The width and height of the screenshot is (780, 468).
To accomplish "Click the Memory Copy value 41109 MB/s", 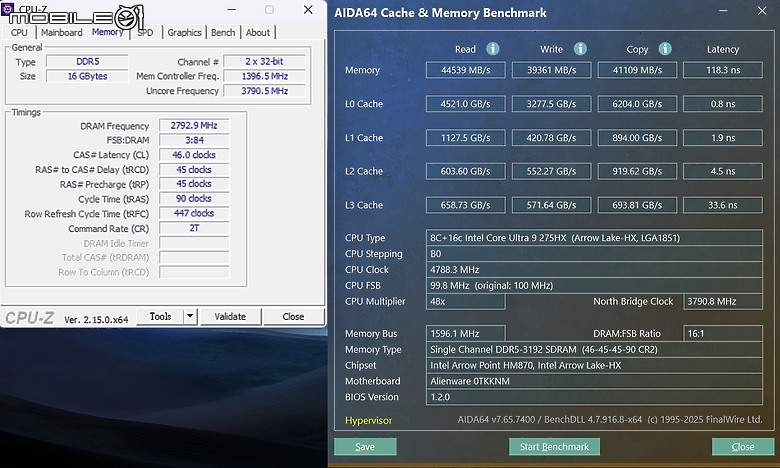I will point(637,70).
